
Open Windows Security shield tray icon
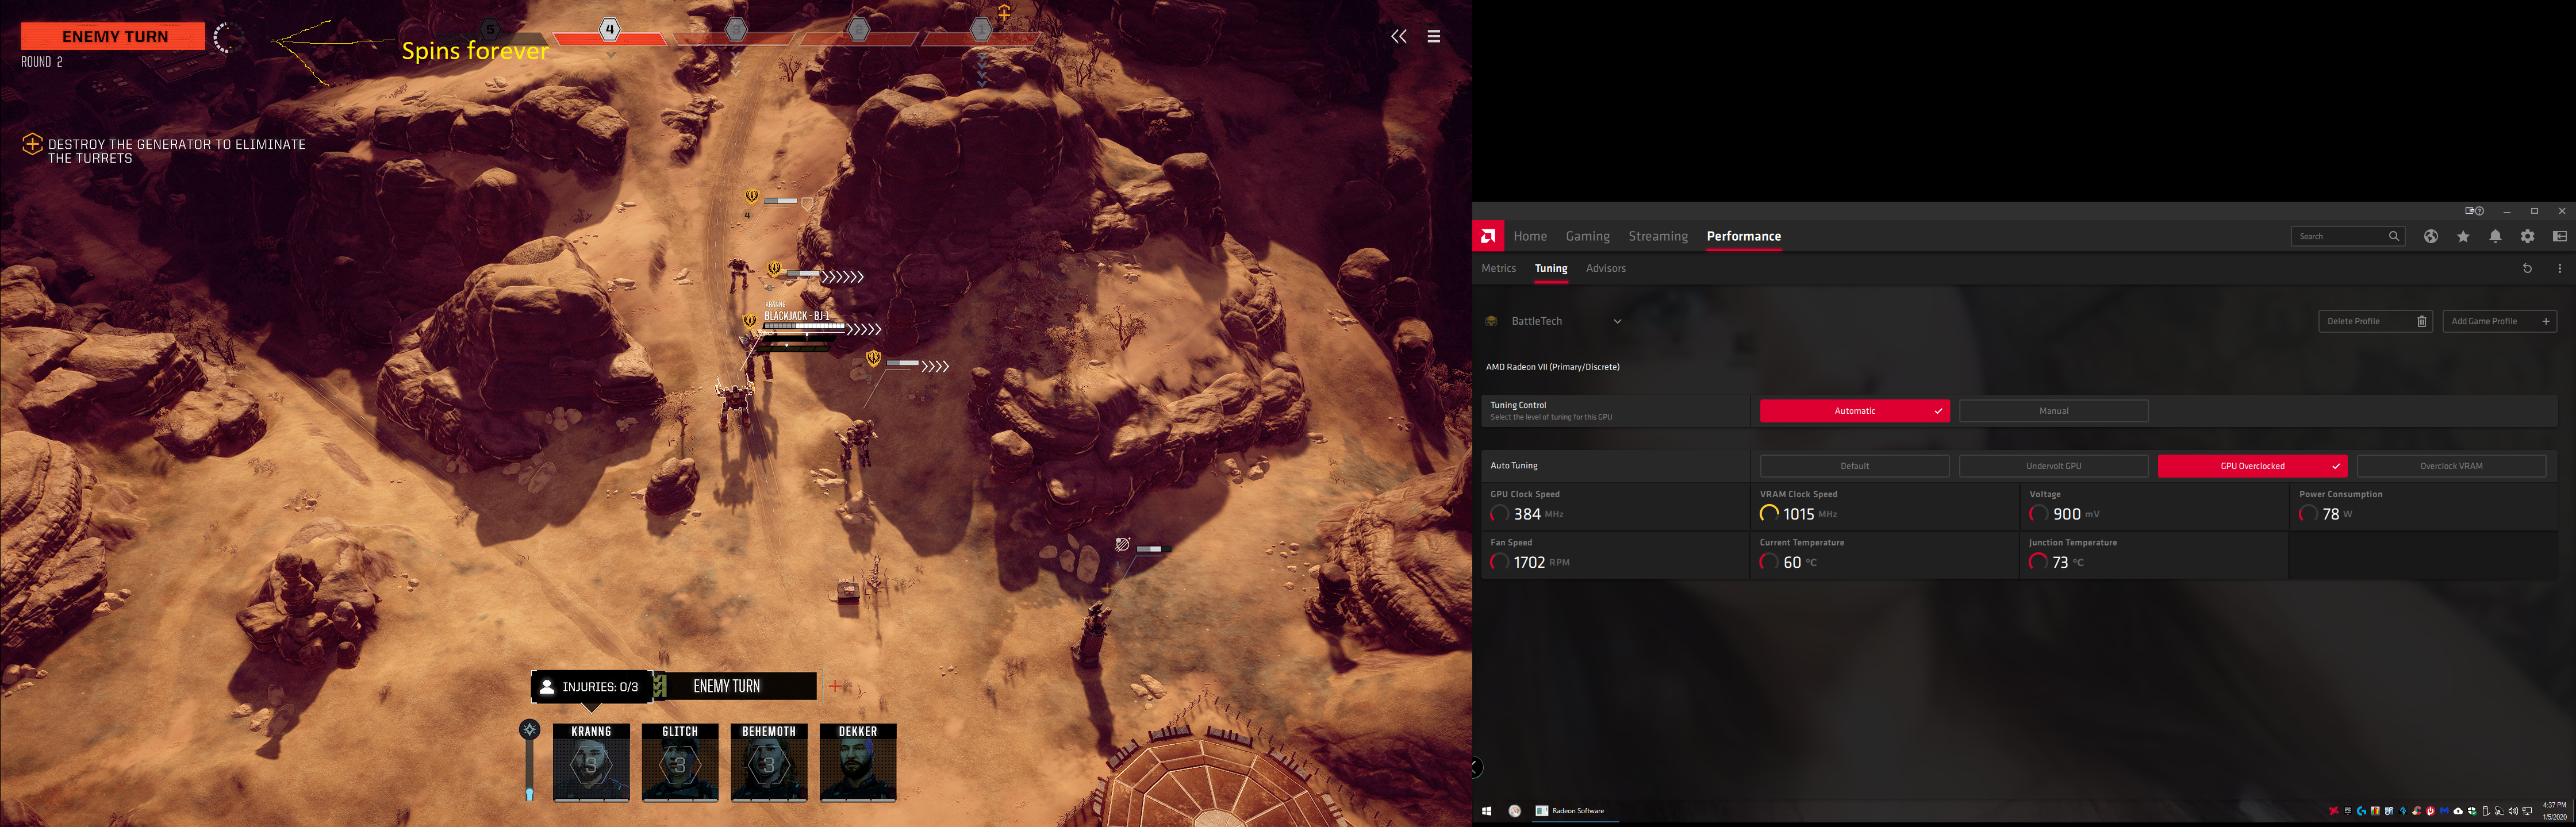2472,811
